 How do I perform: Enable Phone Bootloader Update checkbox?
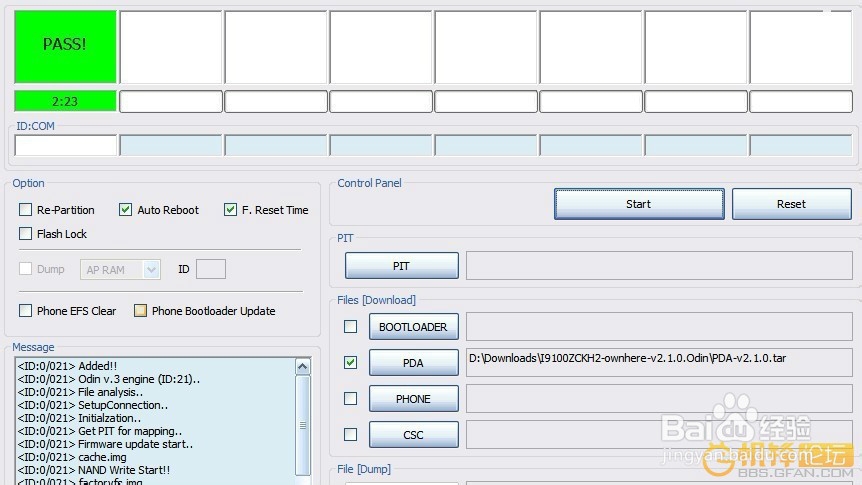[x=140, y=311]
